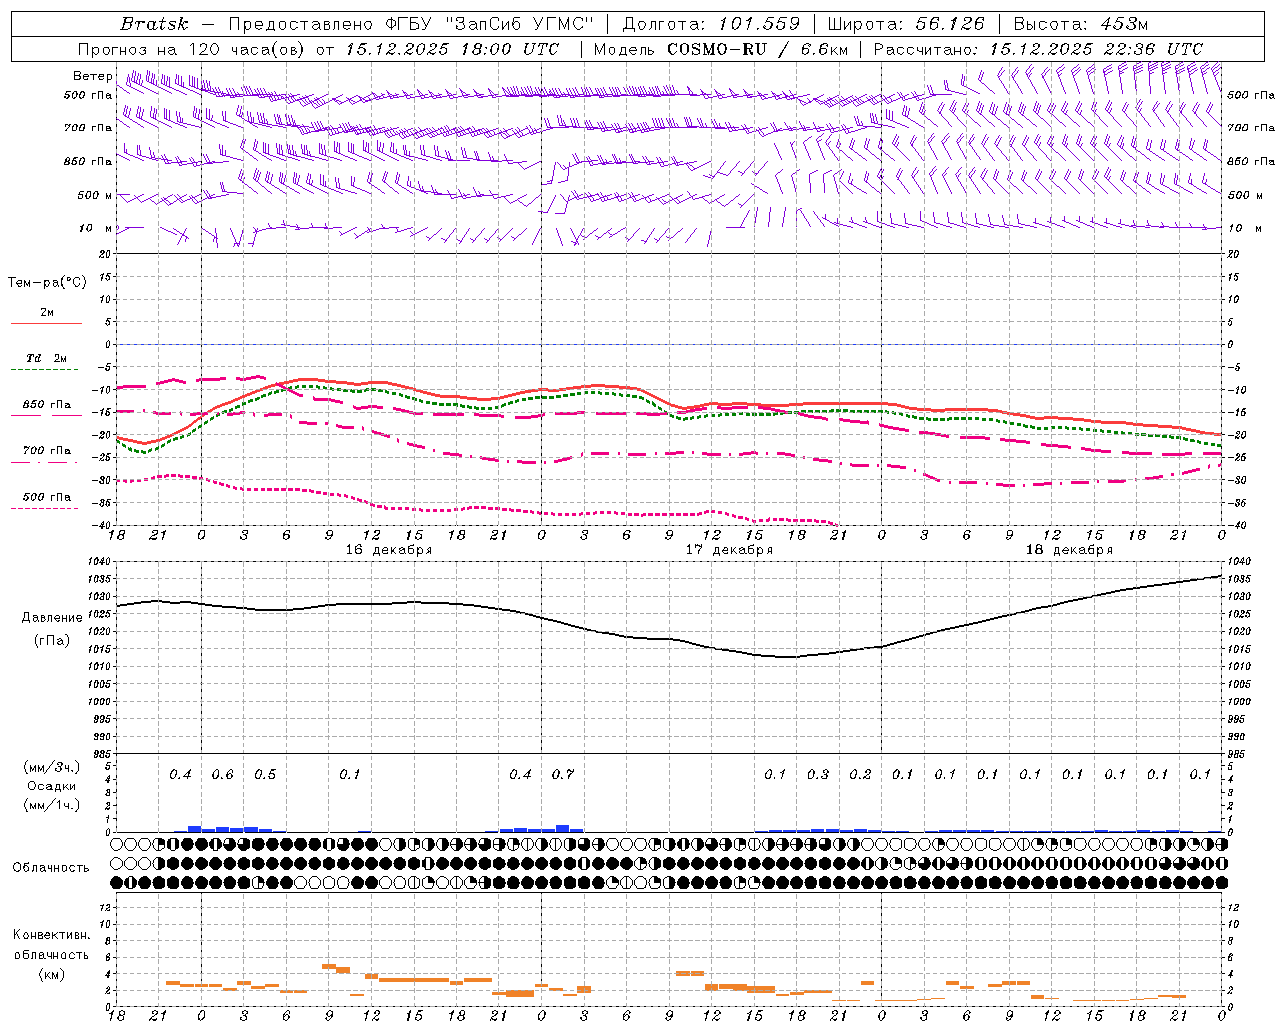Viewport: 1280px width, 1024px height.
Task: Select the 10 м wind level label on left axis
Action: (x=95, y=228)
